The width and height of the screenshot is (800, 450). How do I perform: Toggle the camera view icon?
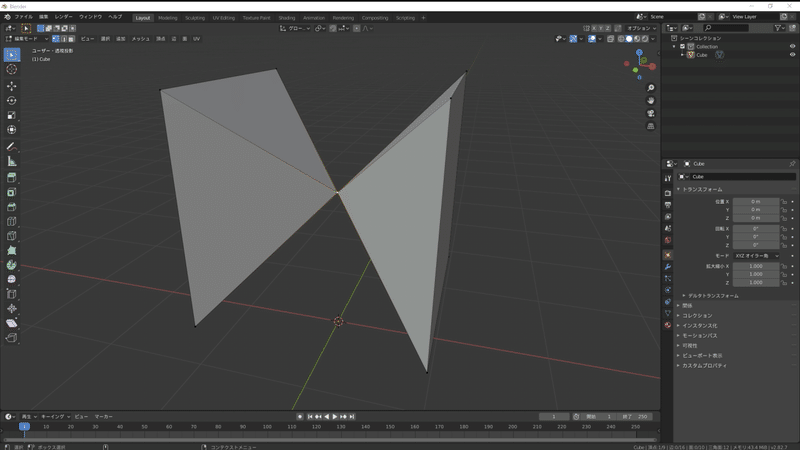tap(651, 113)
